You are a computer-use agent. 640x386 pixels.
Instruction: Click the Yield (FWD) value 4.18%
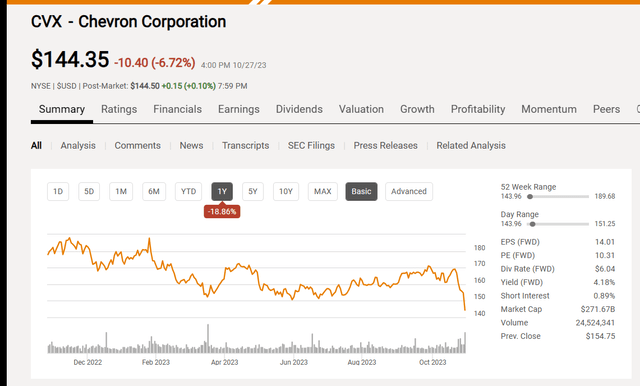[604, 282]
